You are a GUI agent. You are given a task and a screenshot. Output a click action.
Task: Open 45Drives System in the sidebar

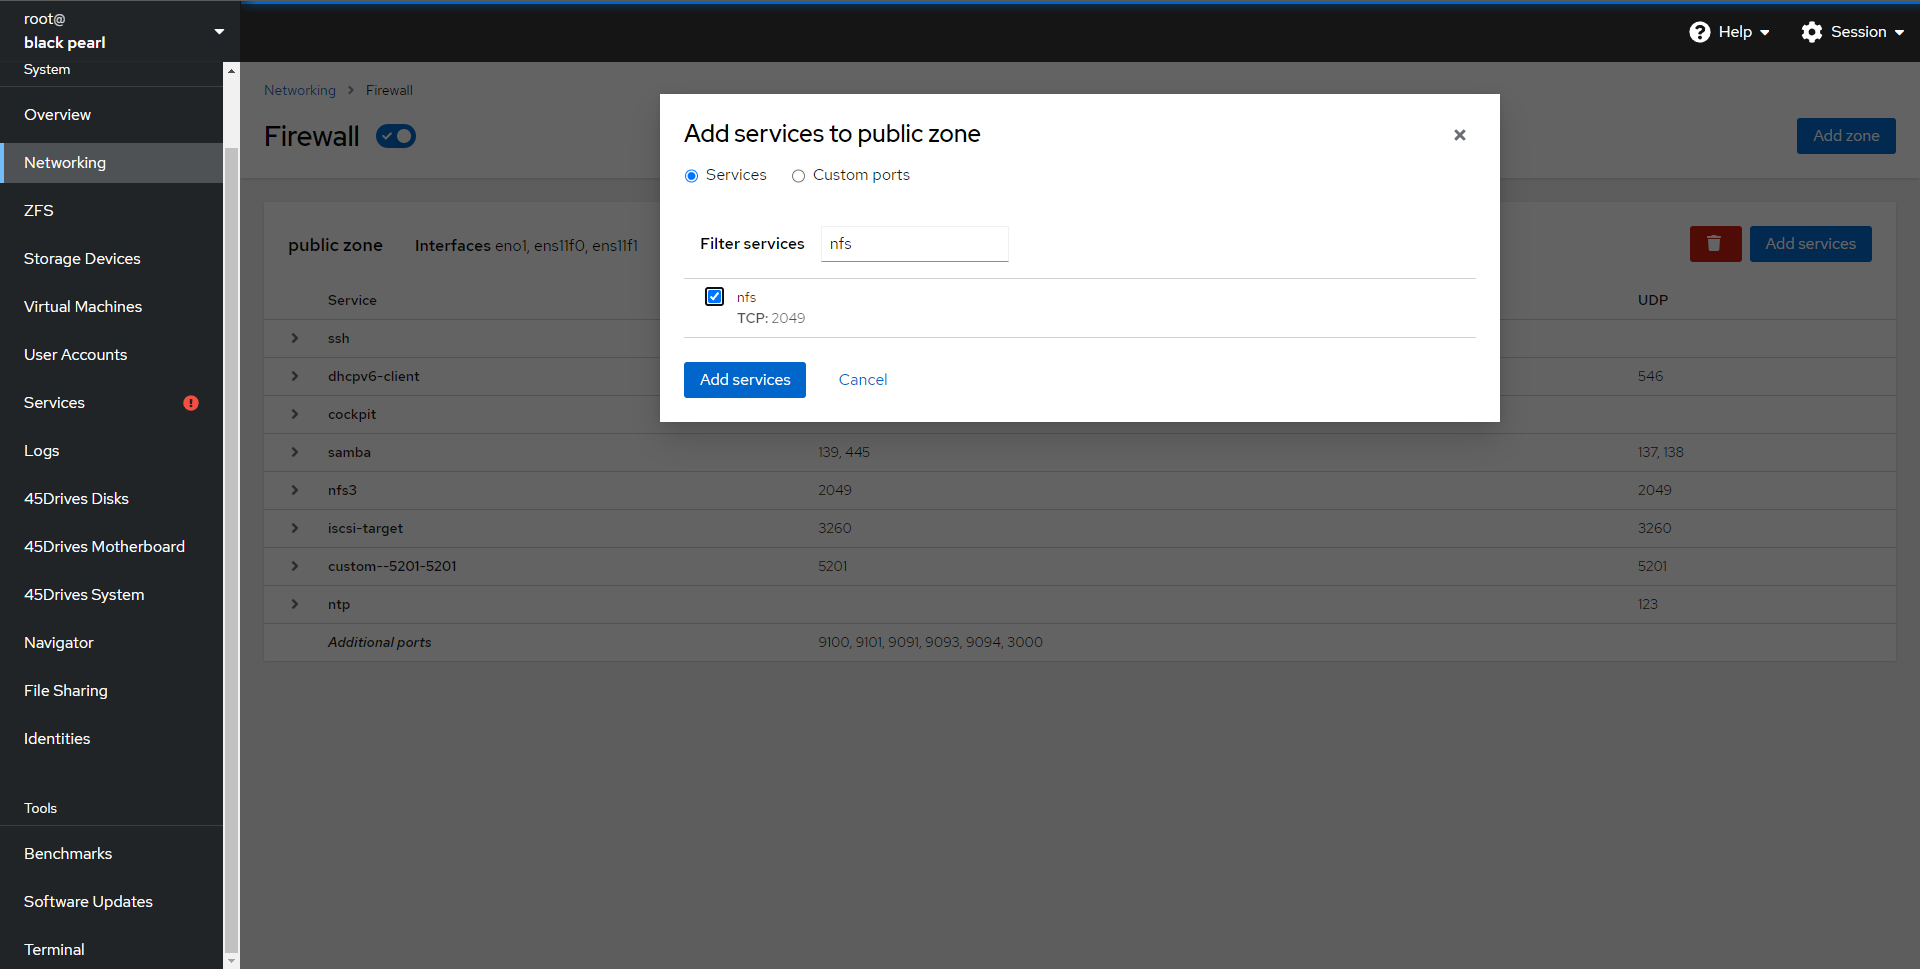111,595
